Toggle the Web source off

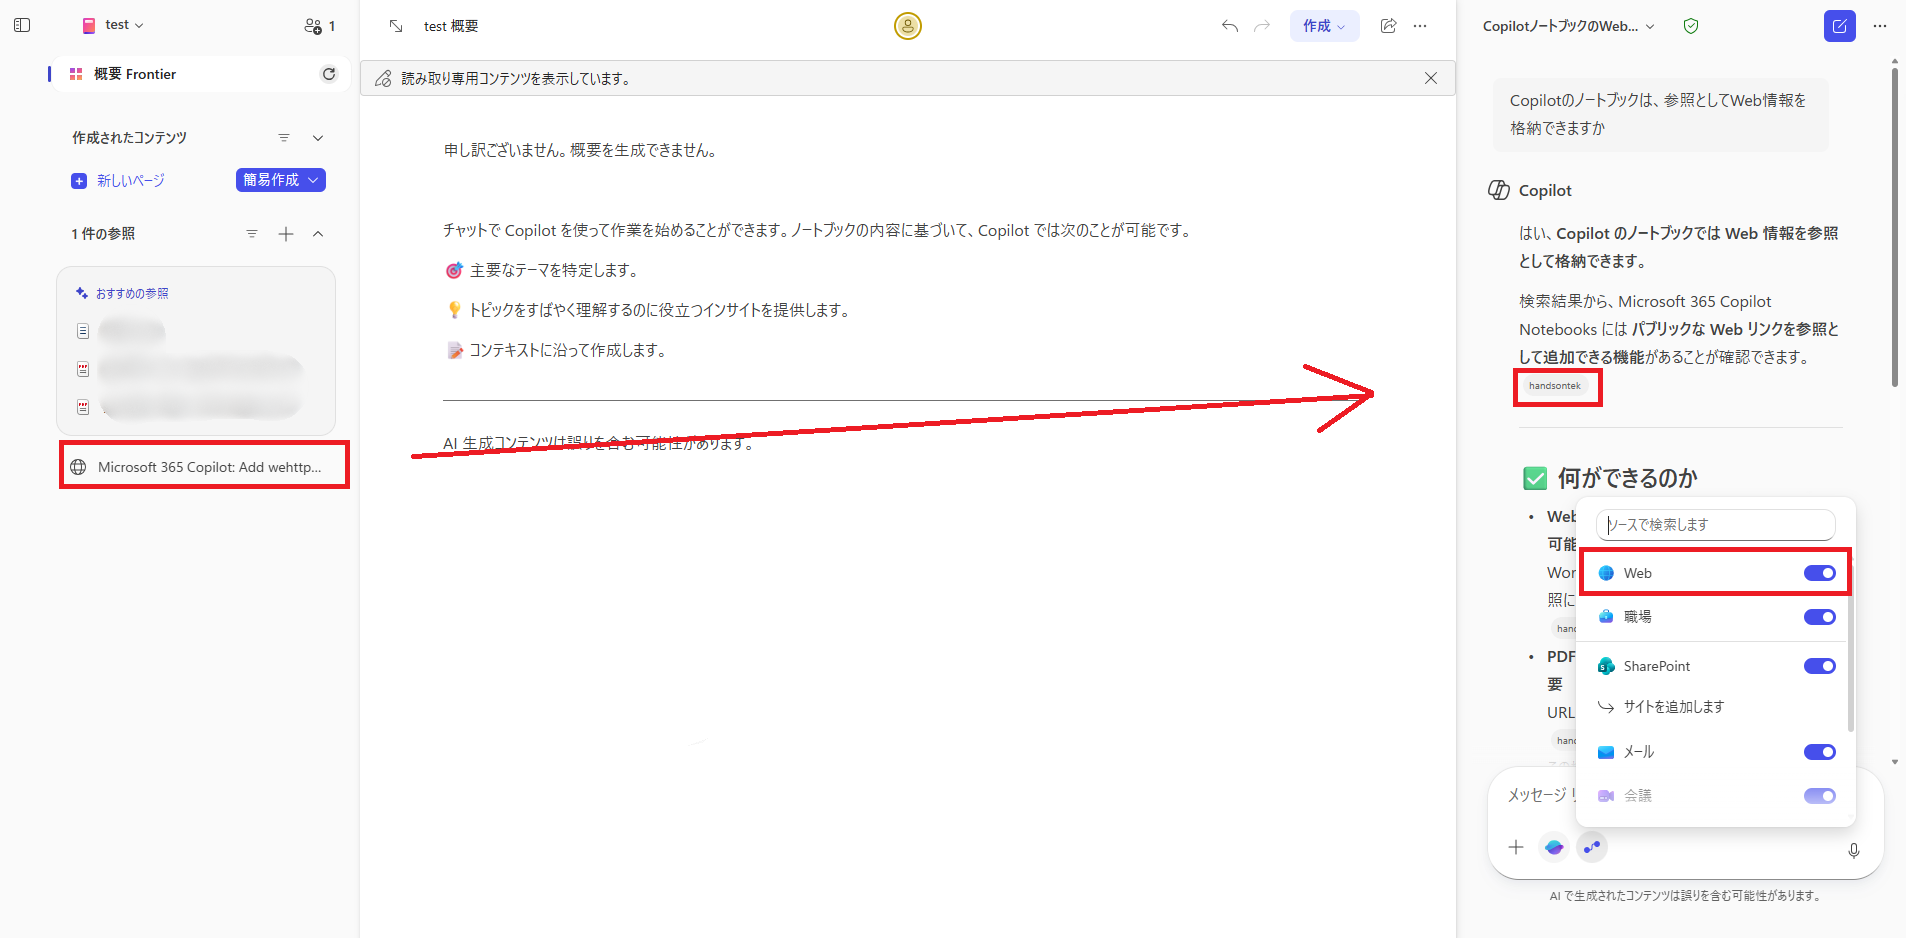[x=1818, y=572]
